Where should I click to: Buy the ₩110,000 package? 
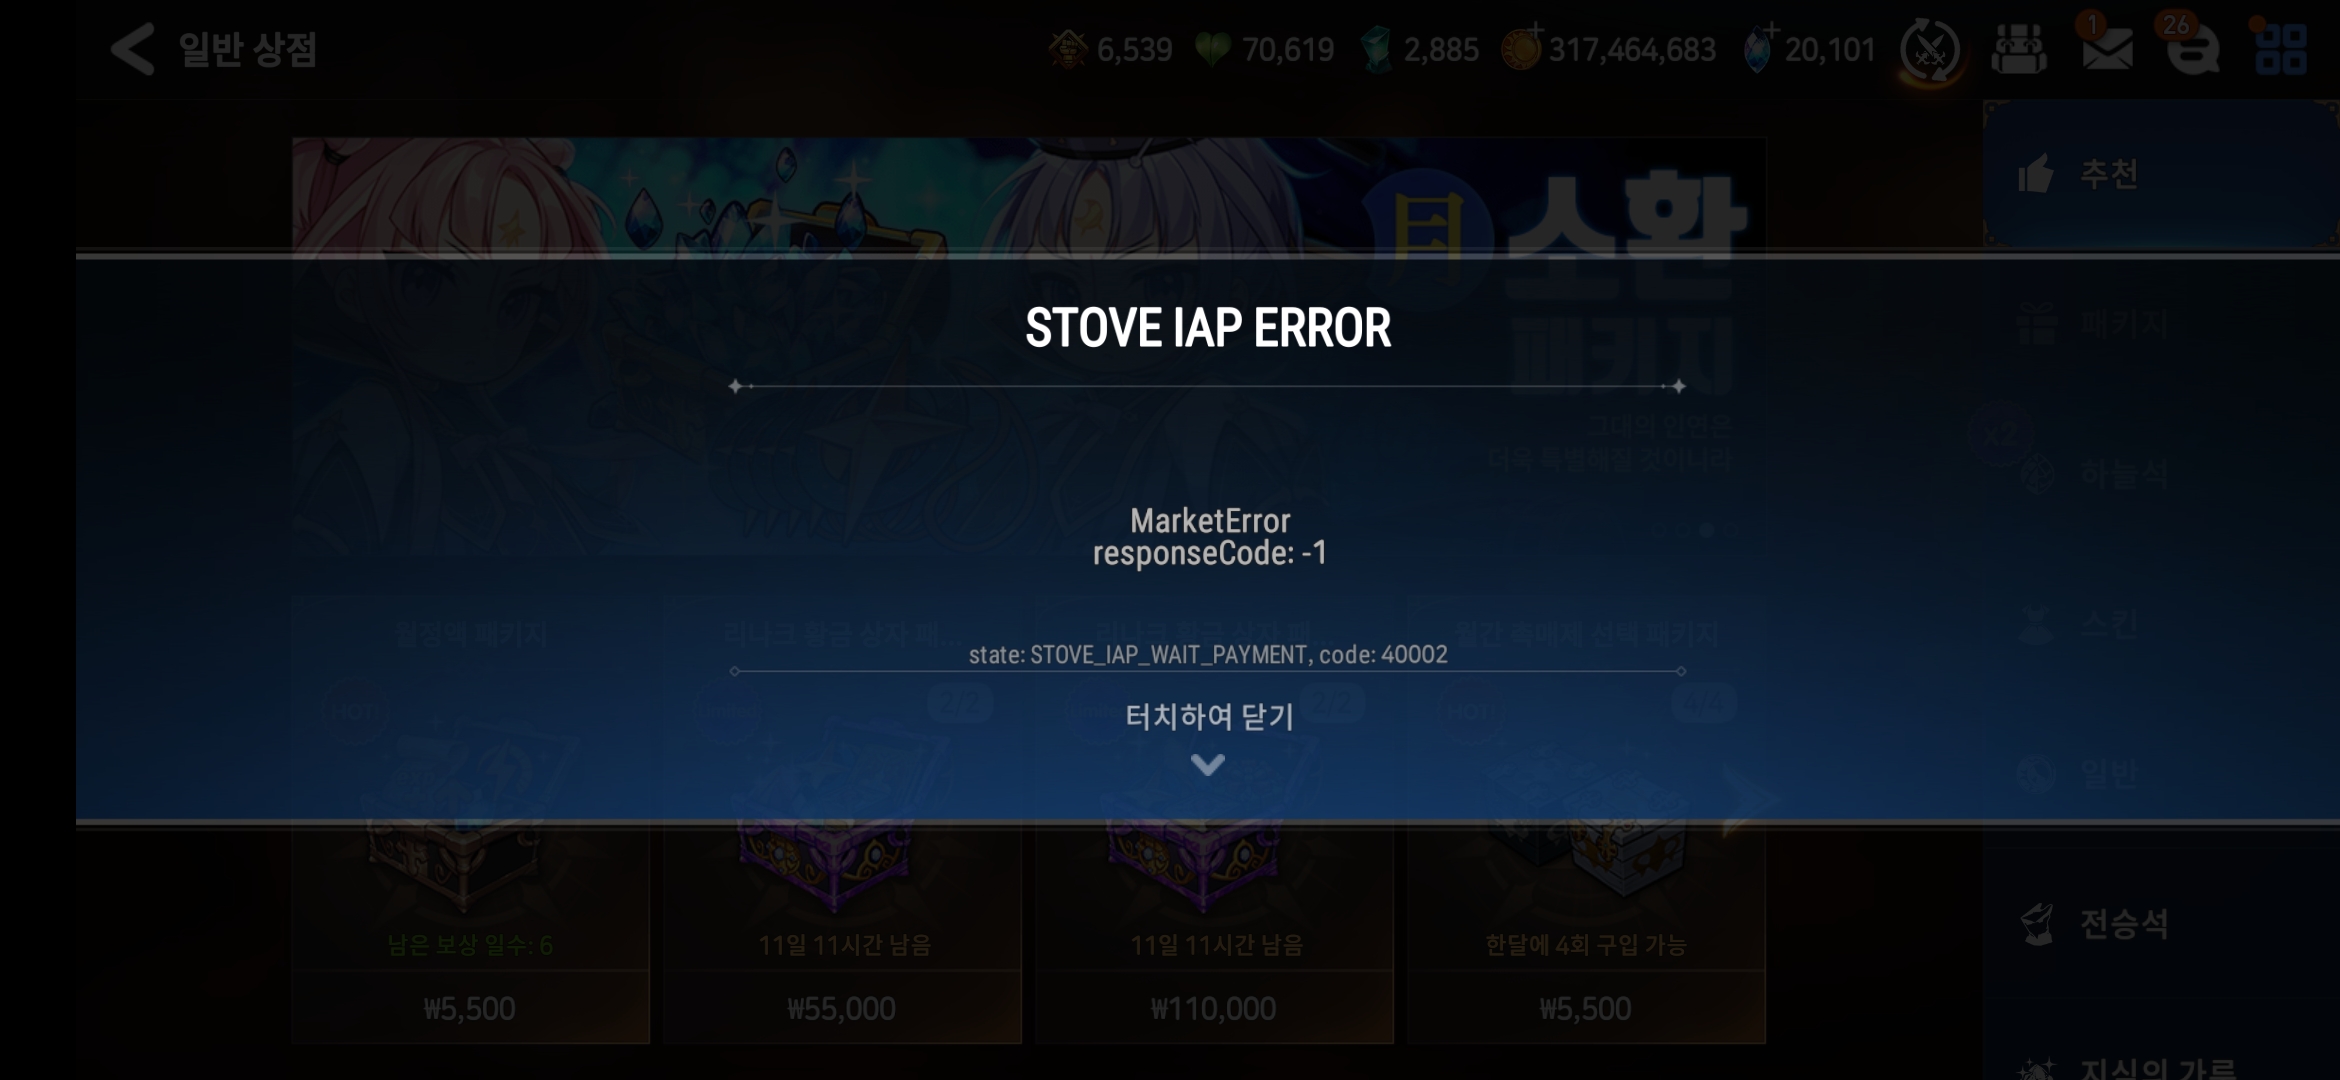coord(1214,1008)
